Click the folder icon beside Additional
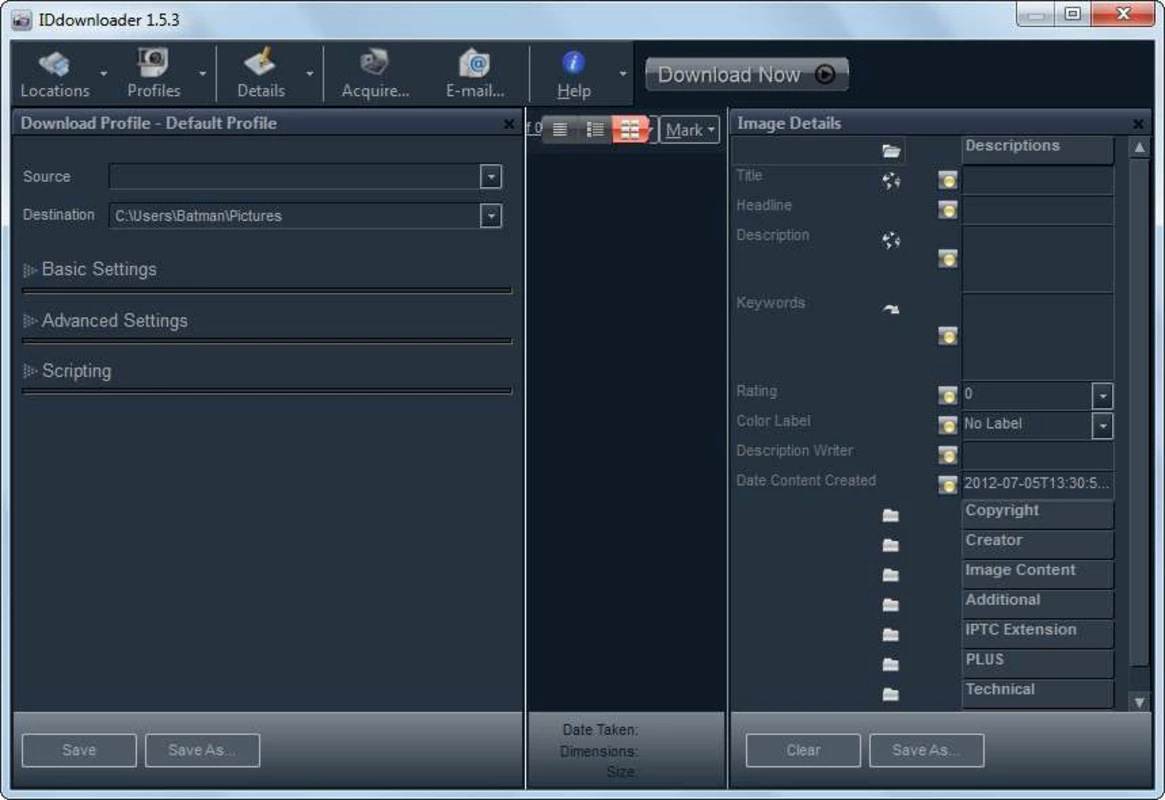This screenshot has width=1165, height=800. (x=890, y=605)
